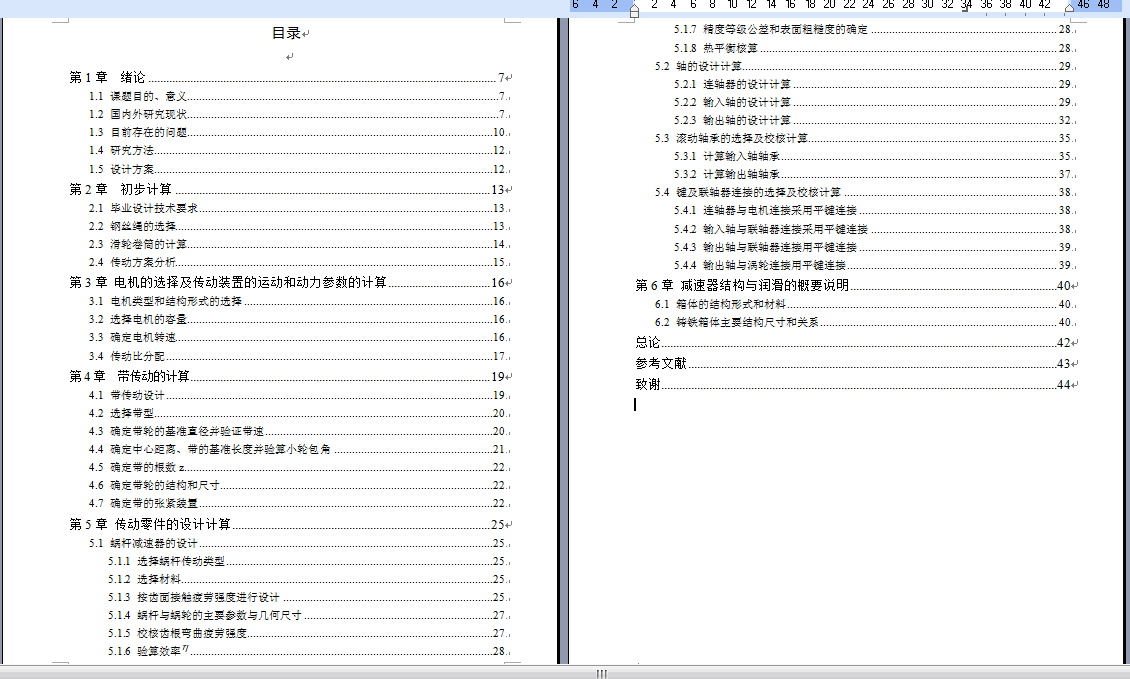Click the tab stop marker near 34 on the ruler

(965, 11)
